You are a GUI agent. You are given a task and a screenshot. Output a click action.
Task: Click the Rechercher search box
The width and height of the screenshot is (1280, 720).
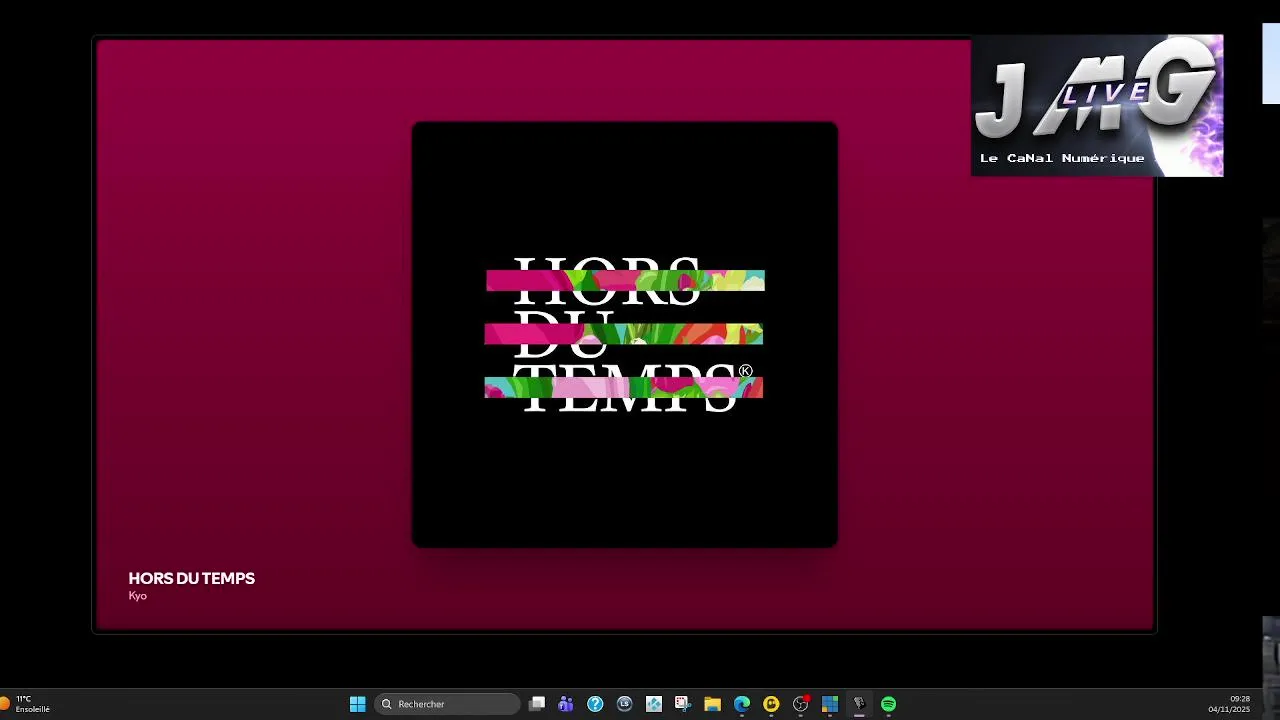tap(447, 704)
